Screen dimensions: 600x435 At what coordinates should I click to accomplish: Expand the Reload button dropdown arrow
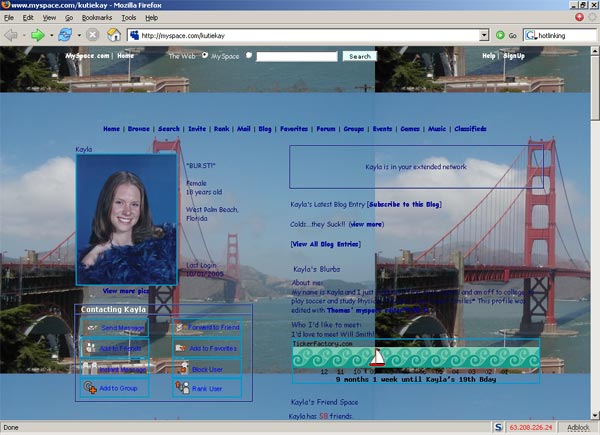point(77,35)
